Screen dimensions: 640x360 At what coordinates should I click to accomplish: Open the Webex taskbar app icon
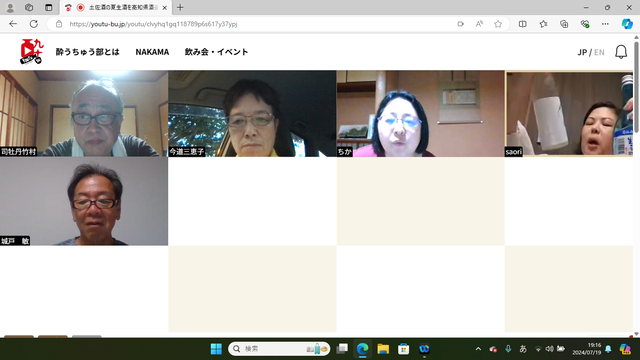pyautogui.click(x=424, y=349)
